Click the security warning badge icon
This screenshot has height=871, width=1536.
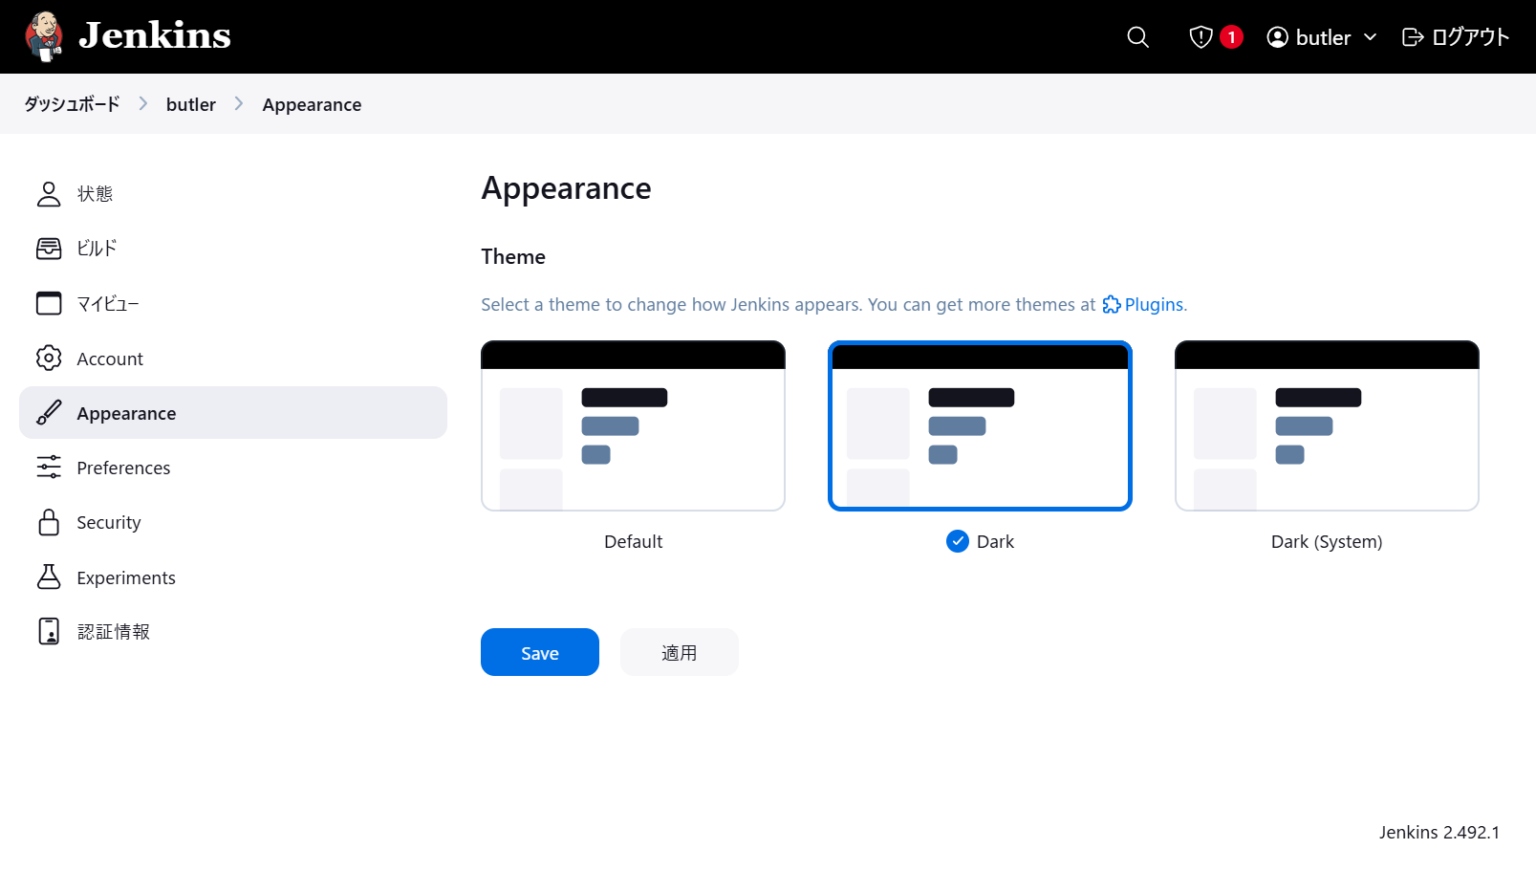pos(1200,37)
